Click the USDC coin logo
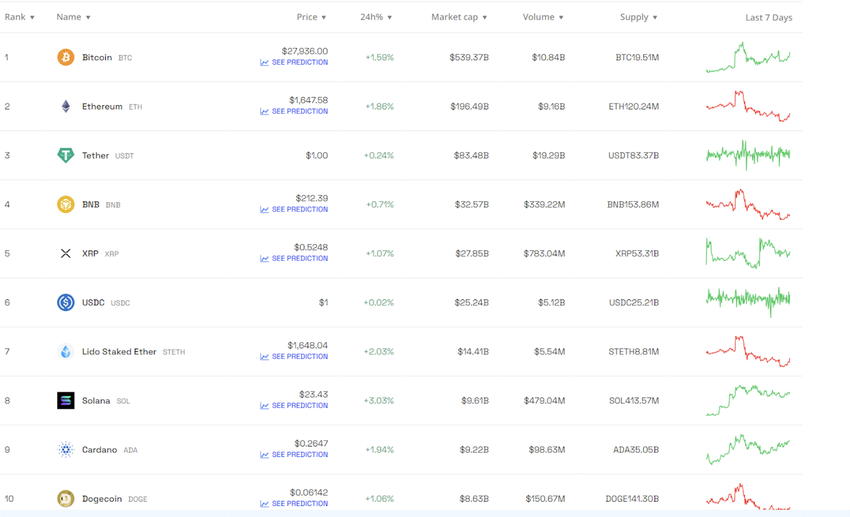Image resolution: width=850 pixels, height=517 pixels. pyautogui.click(x=66, y=302)
